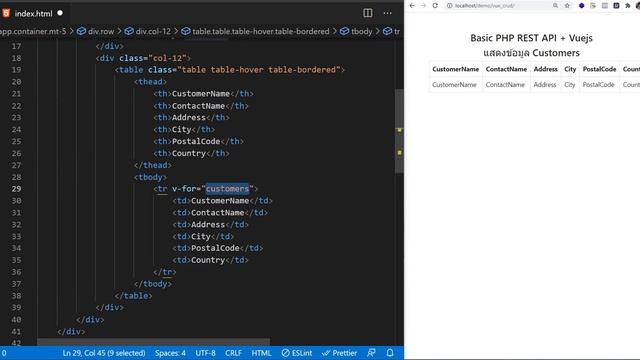Click the table tag on line 19
The height and width of the screenshot is (360, 640).
pos(131,70)
